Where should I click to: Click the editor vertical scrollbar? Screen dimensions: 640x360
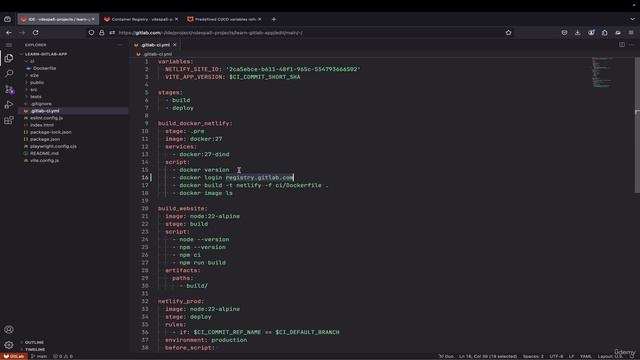(637, 125)
